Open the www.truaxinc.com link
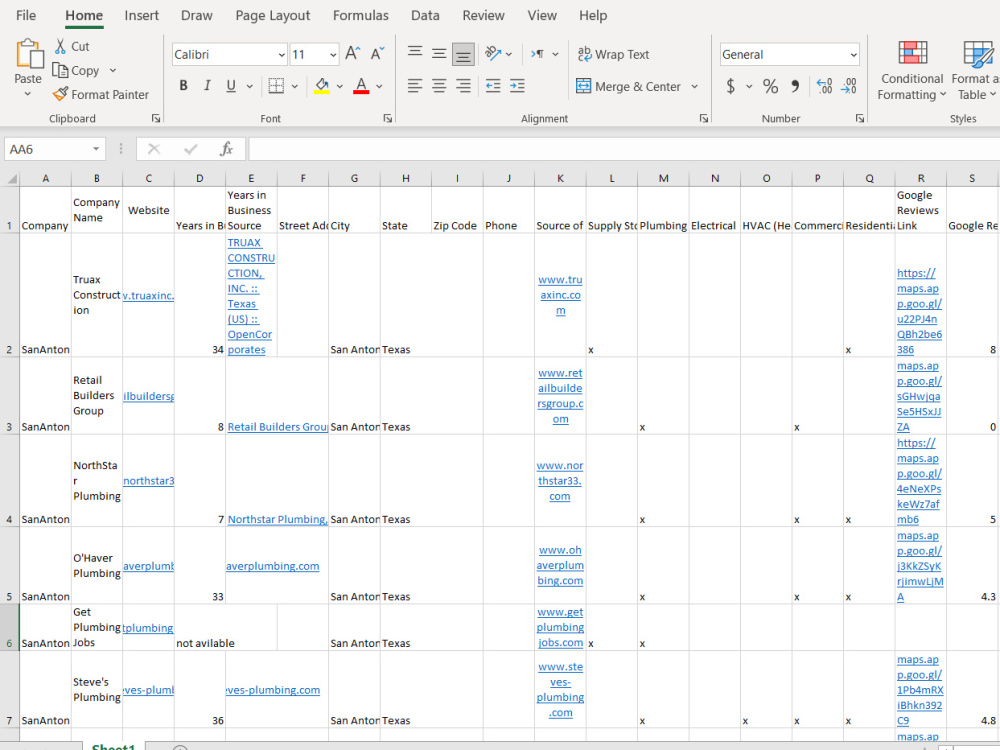This screenshot has width=1000, height=750. [x=560, y=295]
